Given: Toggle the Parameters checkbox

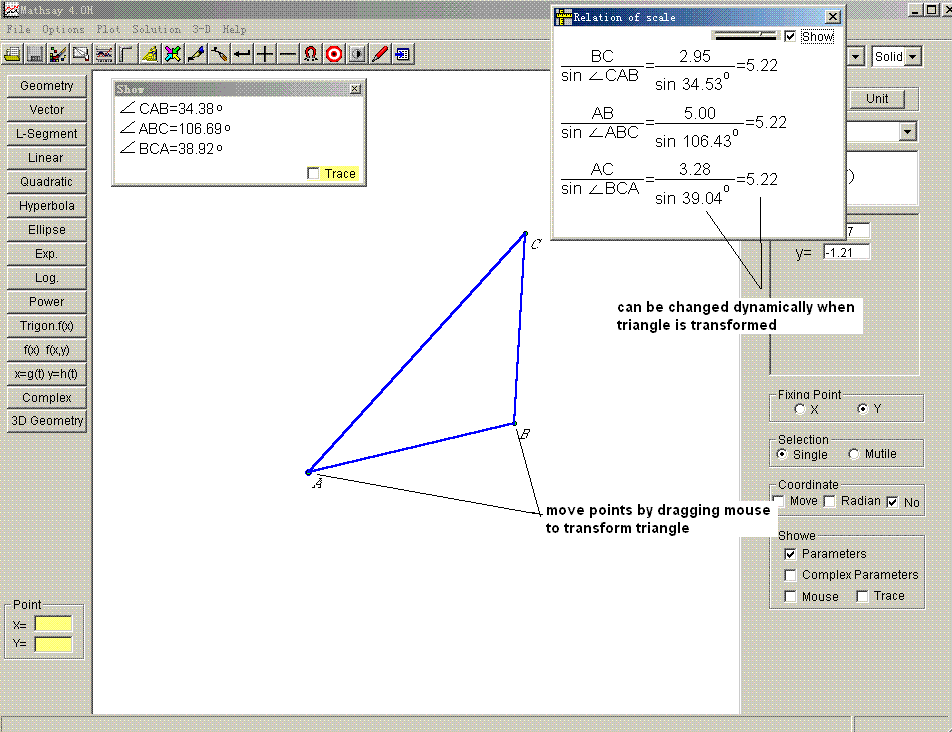Looking at the screenshot, I should 790,554.
